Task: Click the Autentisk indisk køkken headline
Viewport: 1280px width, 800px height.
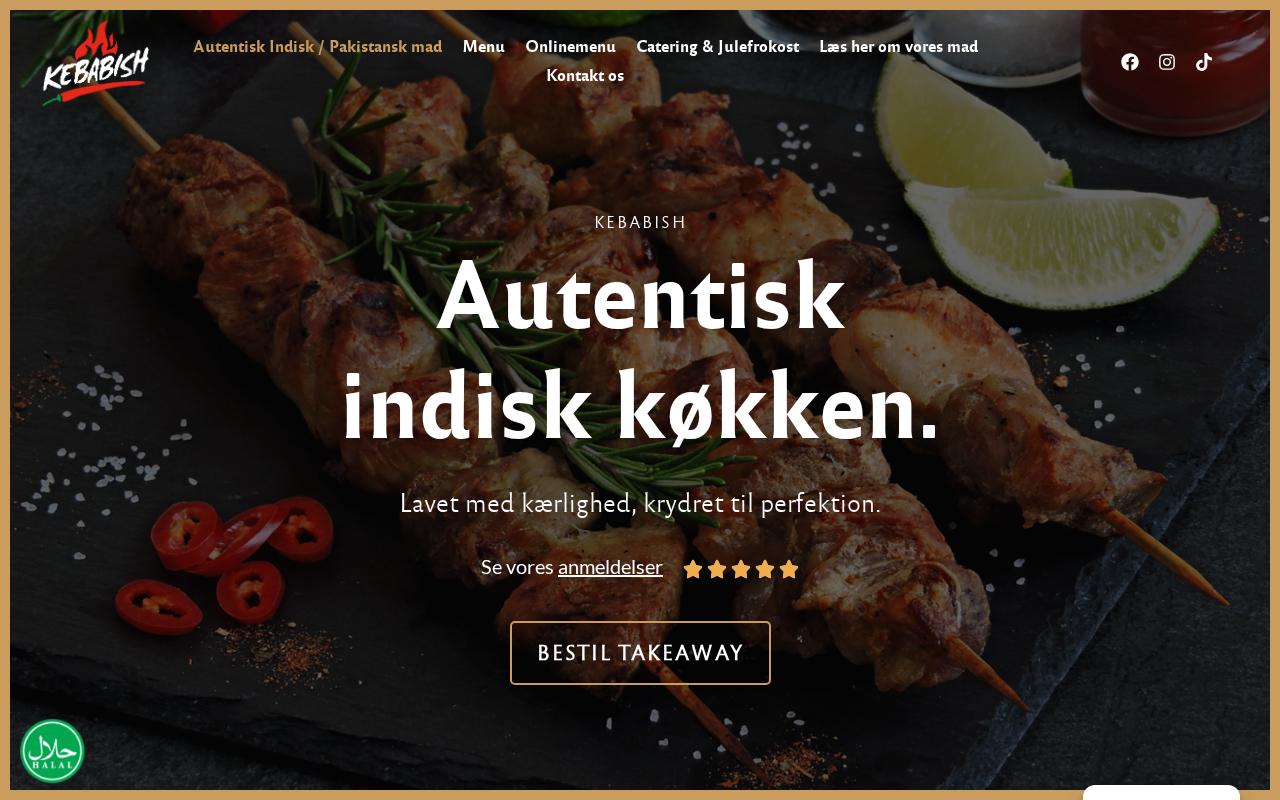Action: pos(640,351)
